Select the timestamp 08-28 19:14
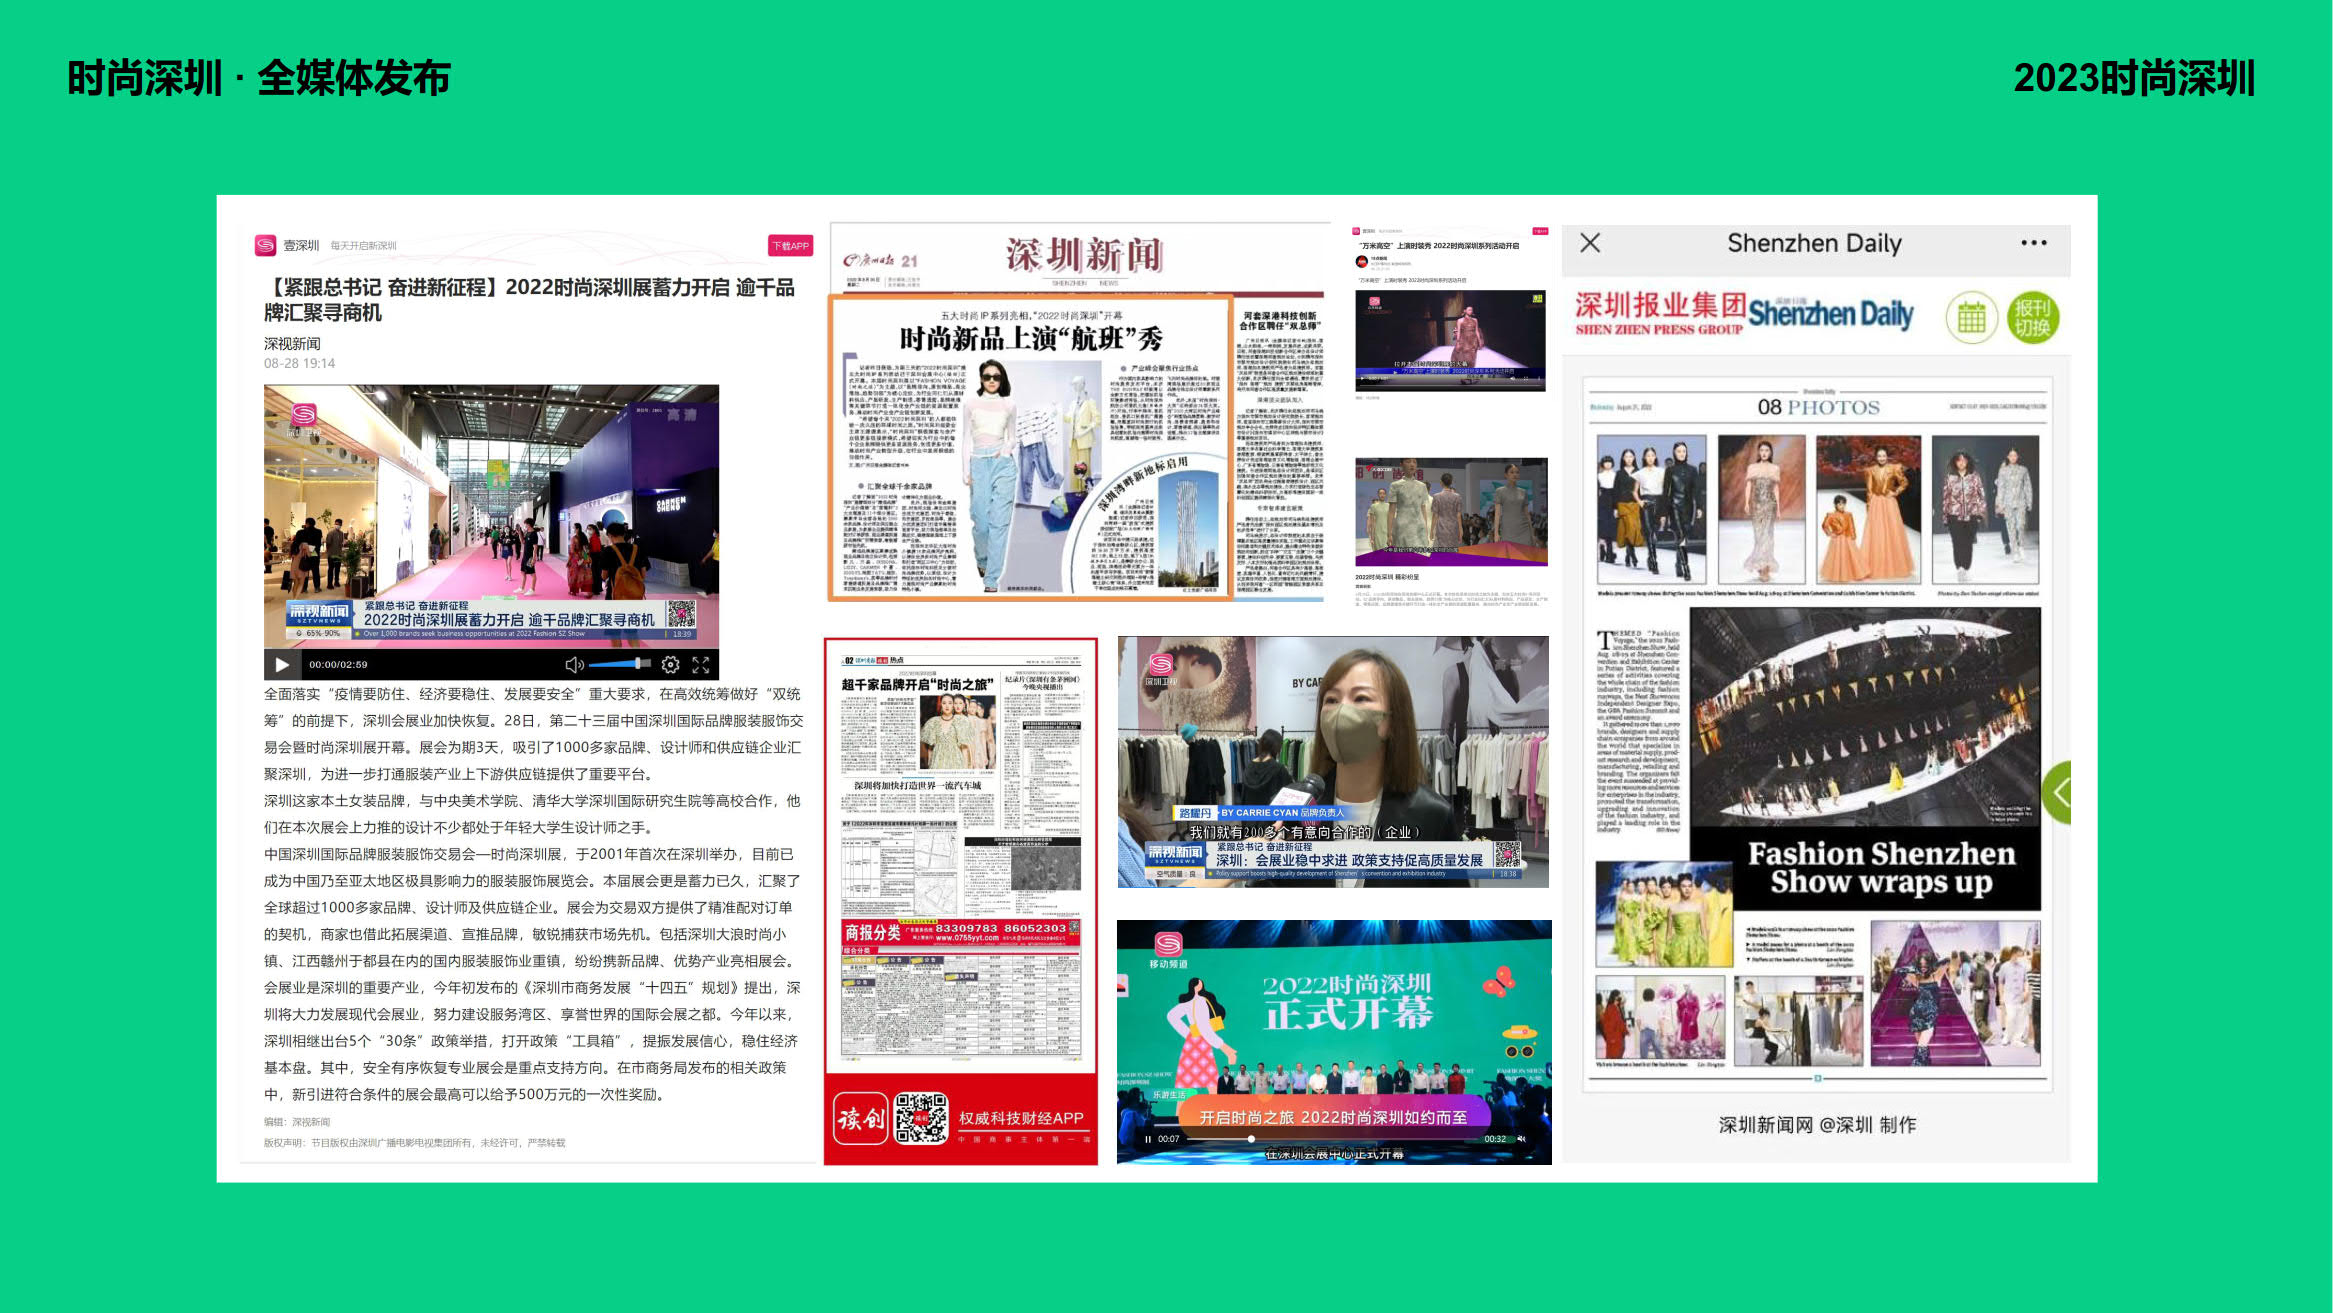The height and width of the screenshot is (1313, 2333). click(x=299, y=363)
